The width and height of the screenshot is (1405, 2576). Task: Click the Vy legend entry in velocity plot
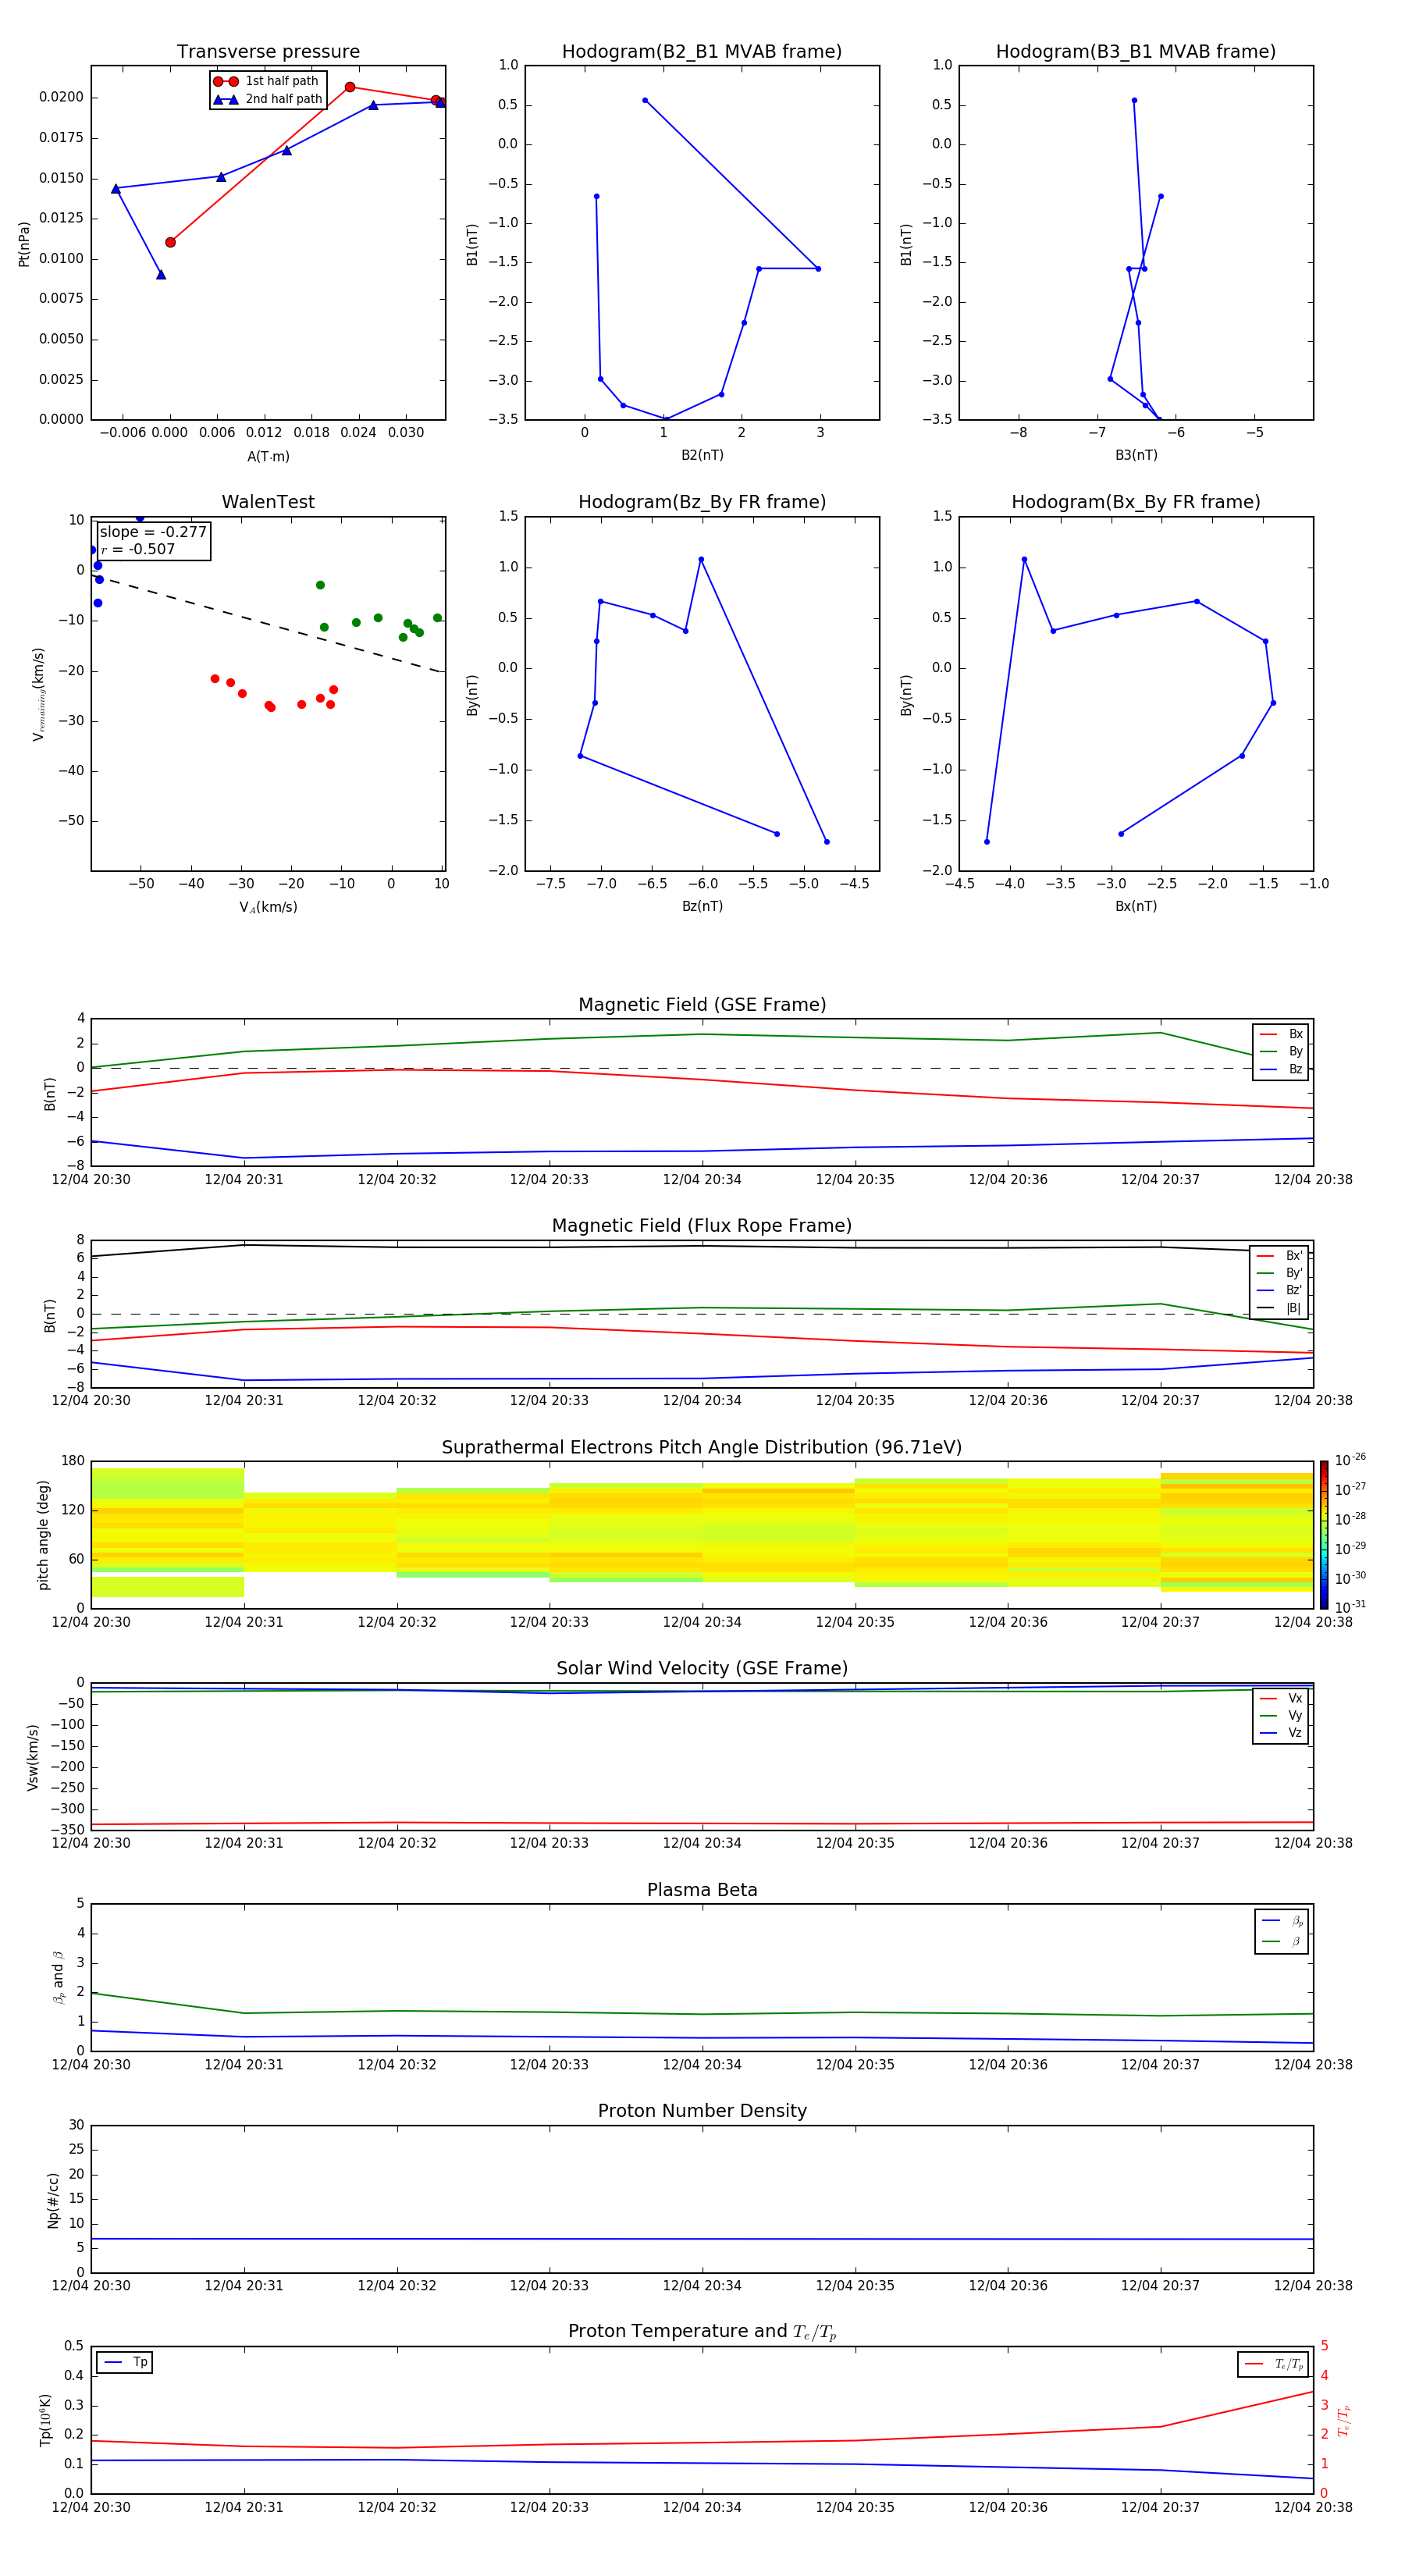(x=1281, y=1715)
